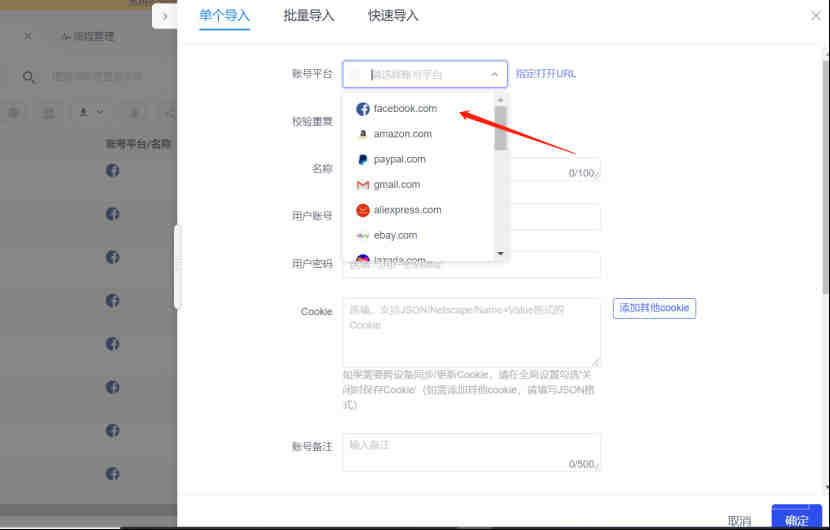Focus the 用户密码 password field
The width and height of the screenshot is (830, 530).
(472, 264)
